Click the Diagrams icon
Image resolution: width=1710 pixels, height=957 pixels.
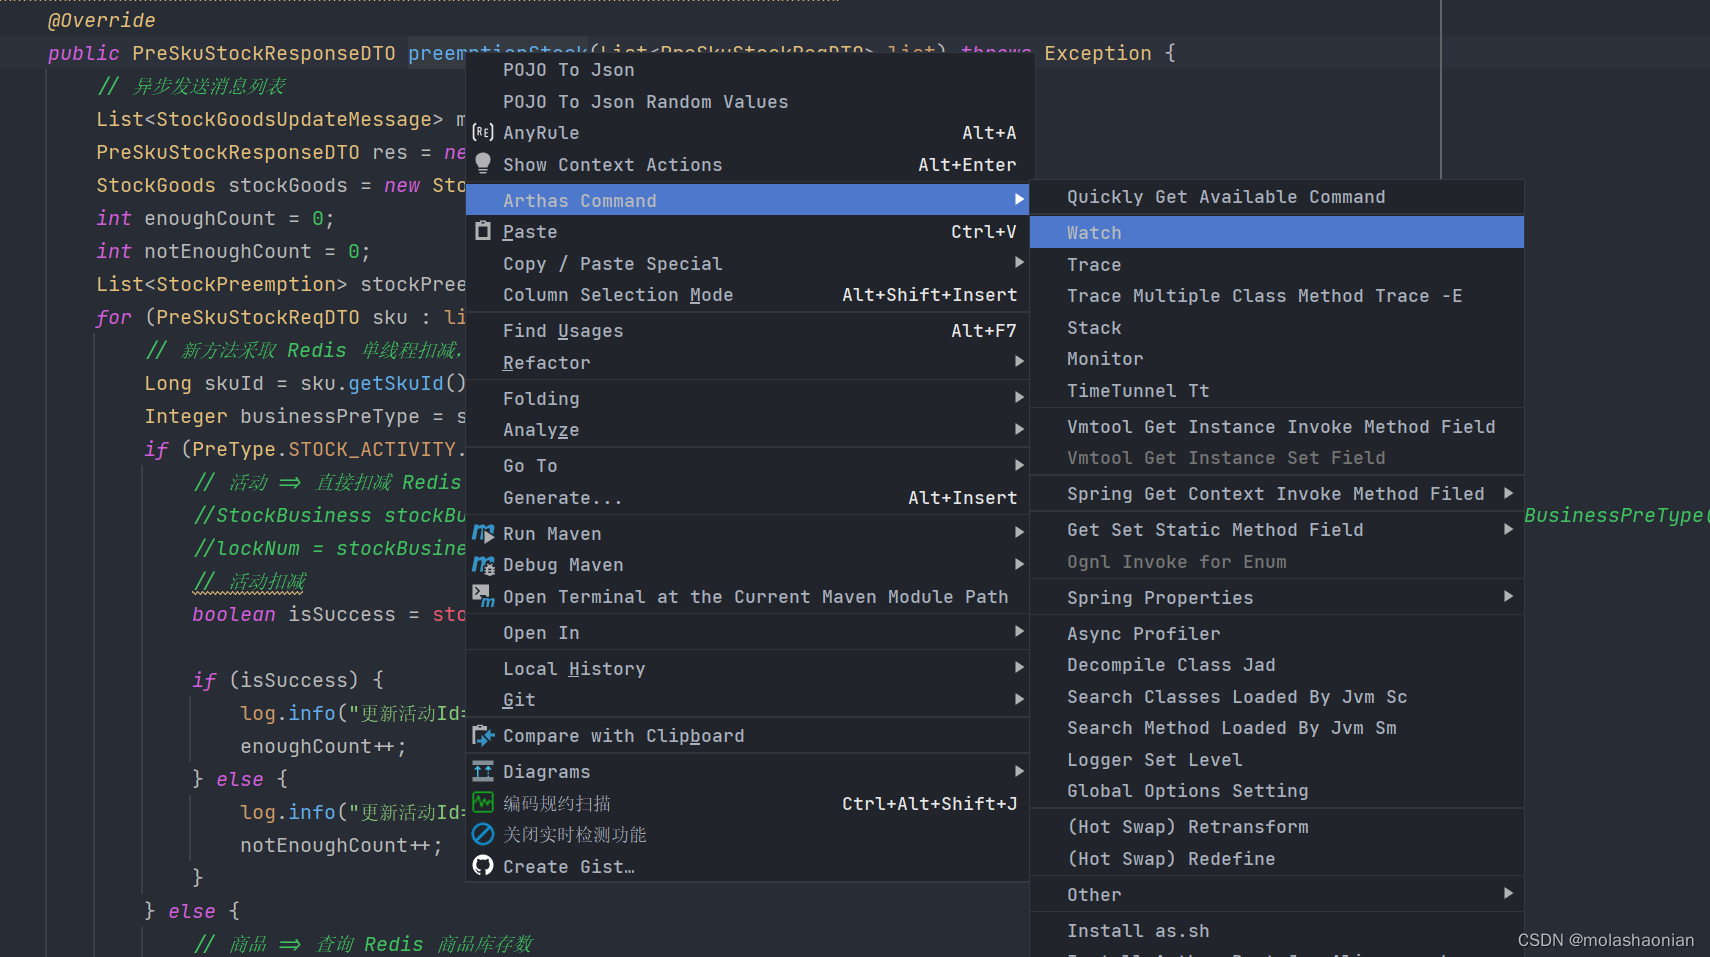click(x=483, y=771)
